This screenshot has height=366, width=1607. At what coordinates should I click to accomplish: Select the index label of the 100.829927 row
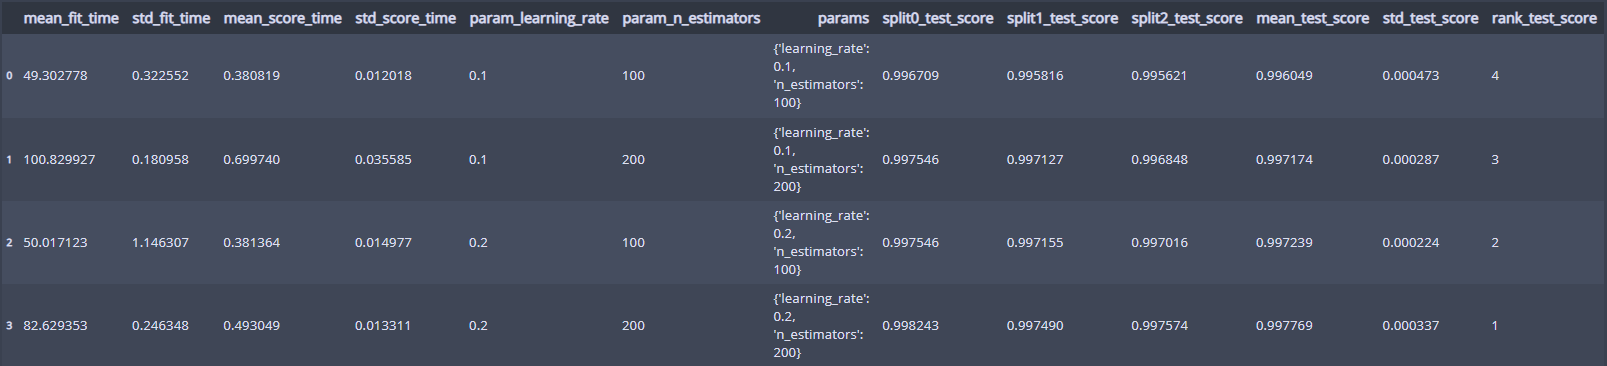9,160
